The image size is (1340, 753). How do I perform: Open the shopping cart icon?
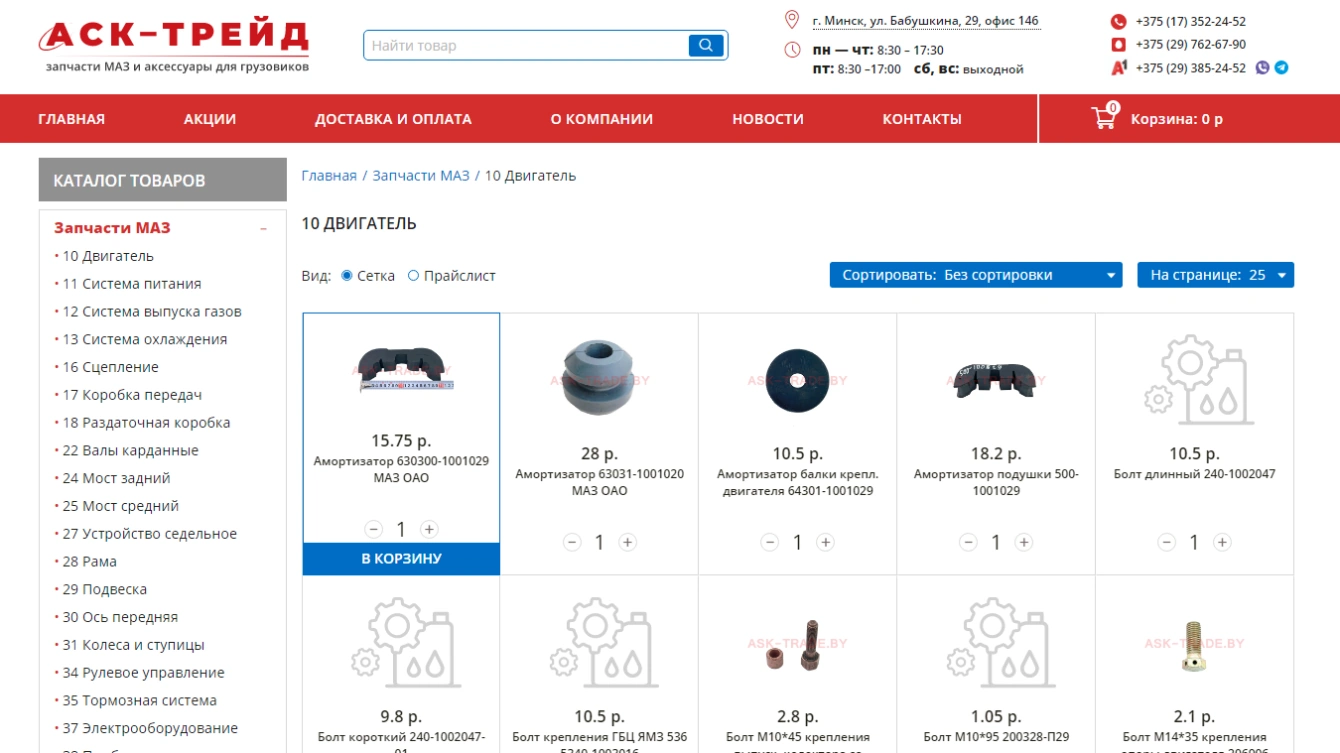(x=1104, y=117)
